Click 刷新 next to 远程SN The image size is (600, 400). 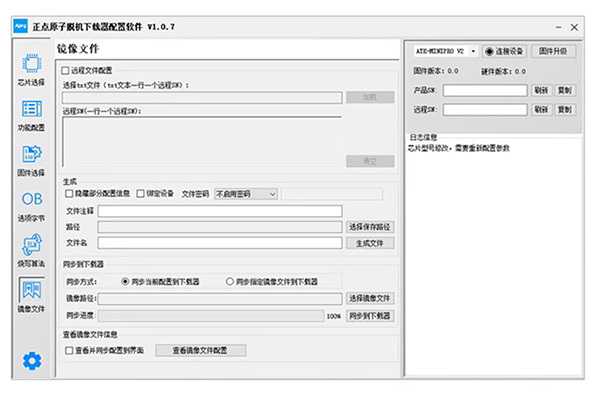pyautogui.click(x=541, y=110)
